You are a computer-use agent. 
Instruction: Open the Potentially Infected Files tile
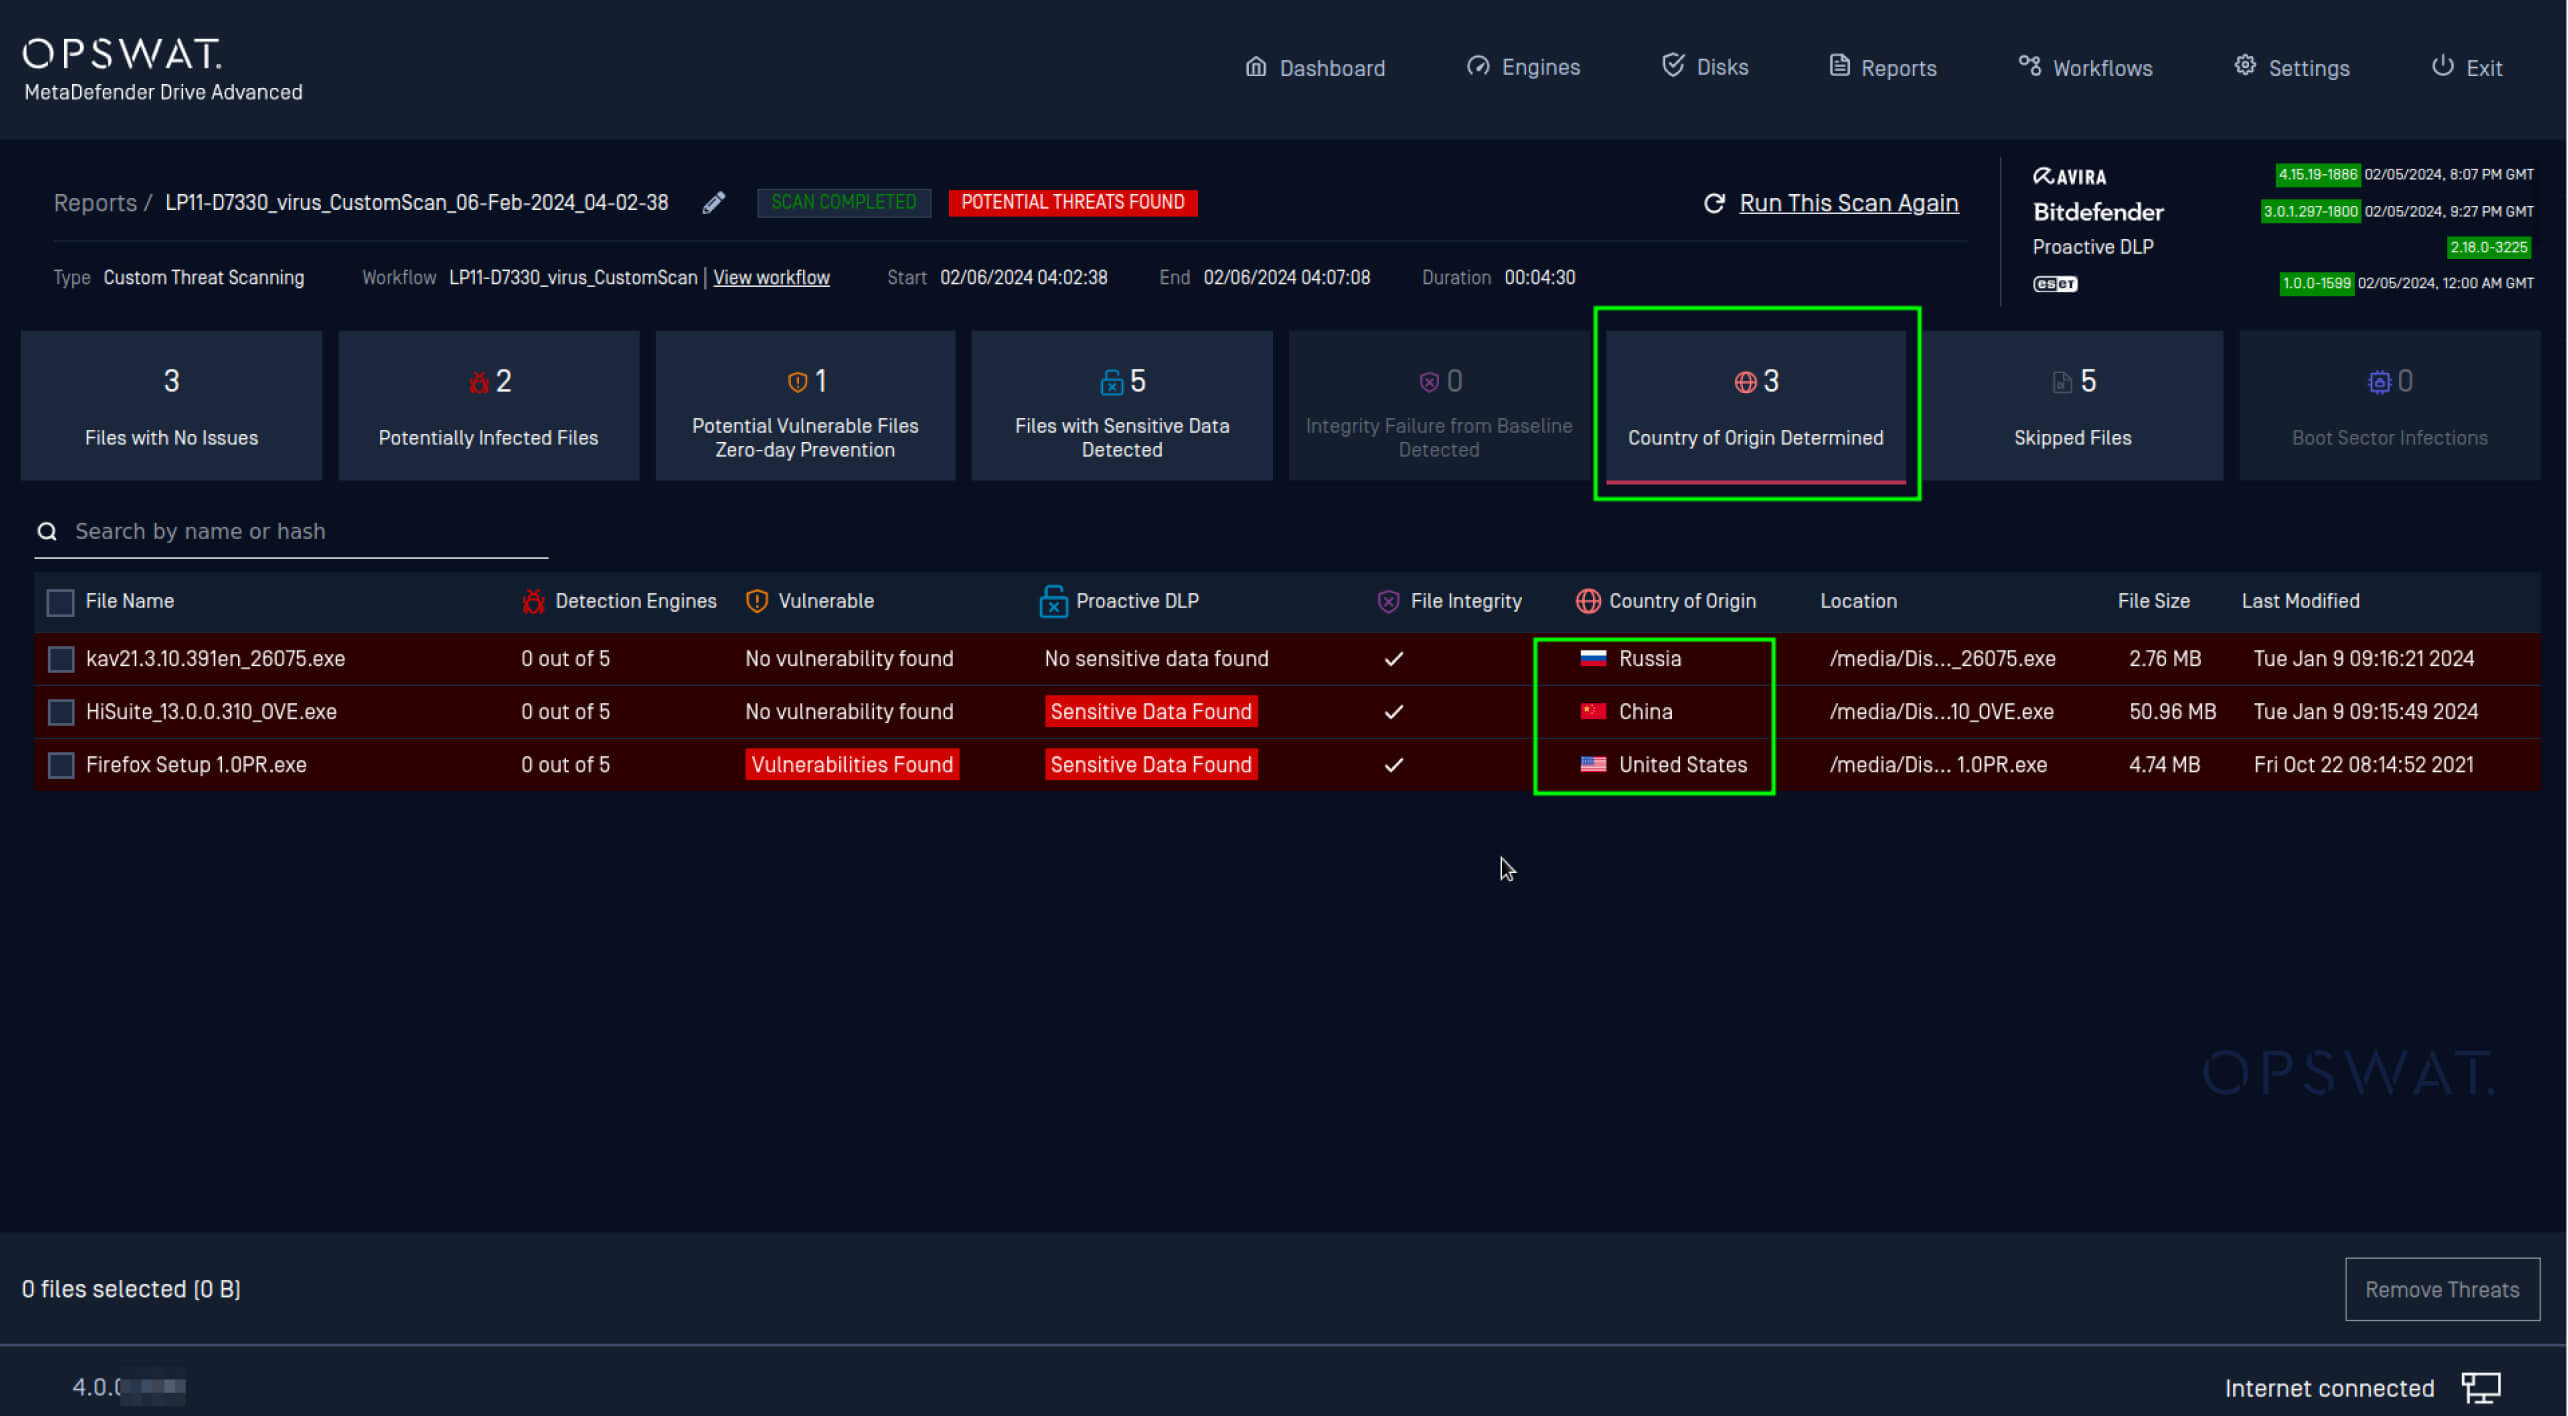coord(488,406)
